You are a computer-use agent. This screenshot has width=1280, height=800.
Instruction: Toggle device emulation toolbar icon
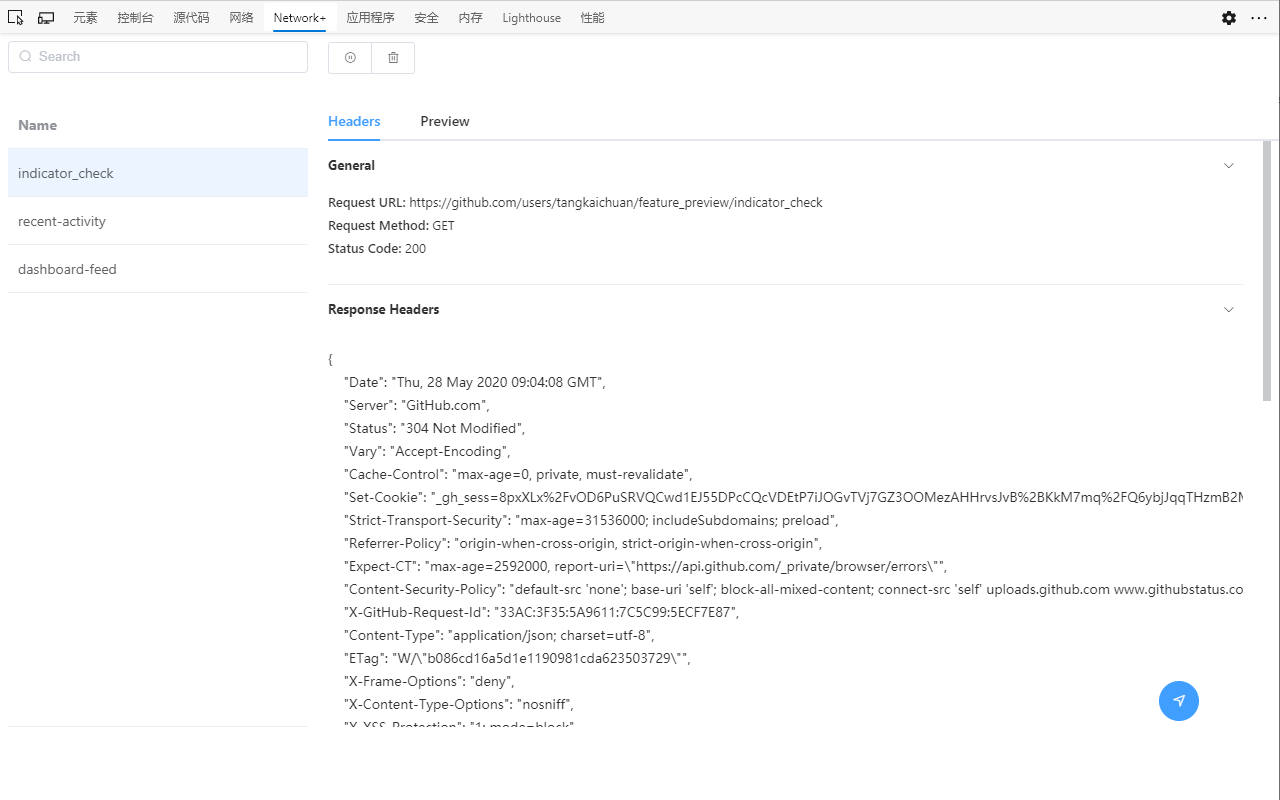(46, 18)
